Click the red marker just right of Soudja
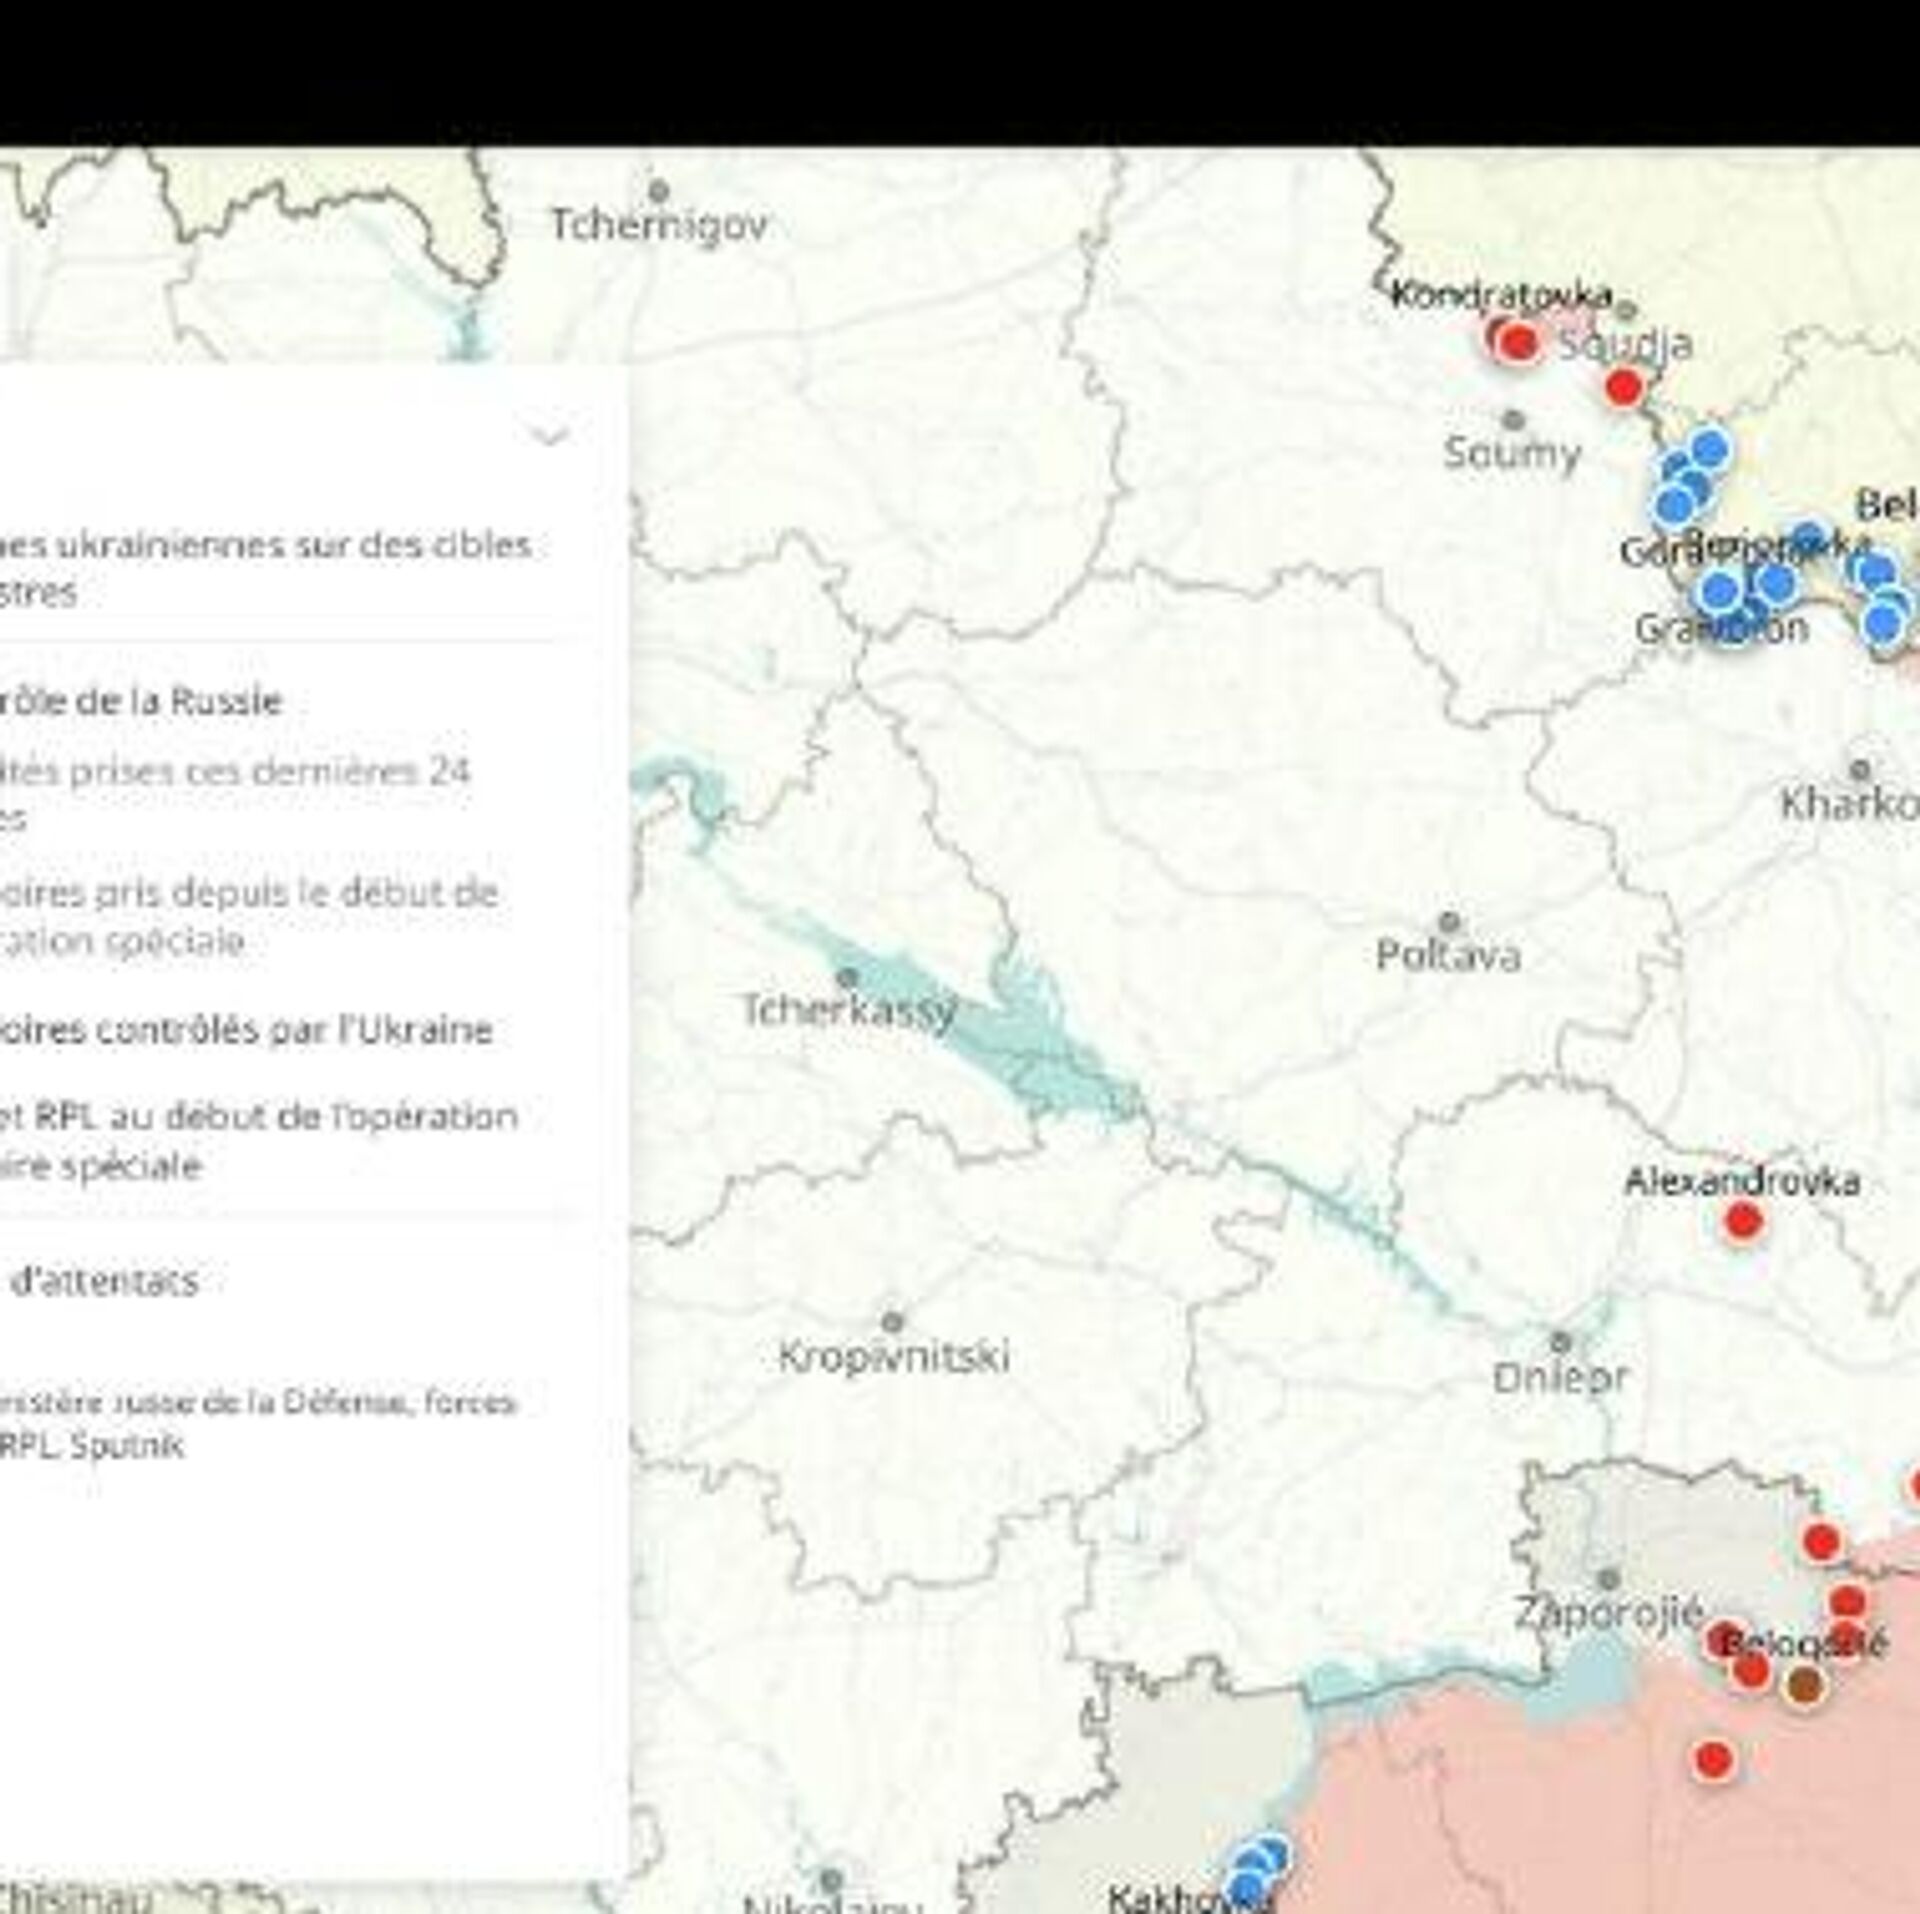This screenshot has height=1914, width=1920. (1624, 386)
